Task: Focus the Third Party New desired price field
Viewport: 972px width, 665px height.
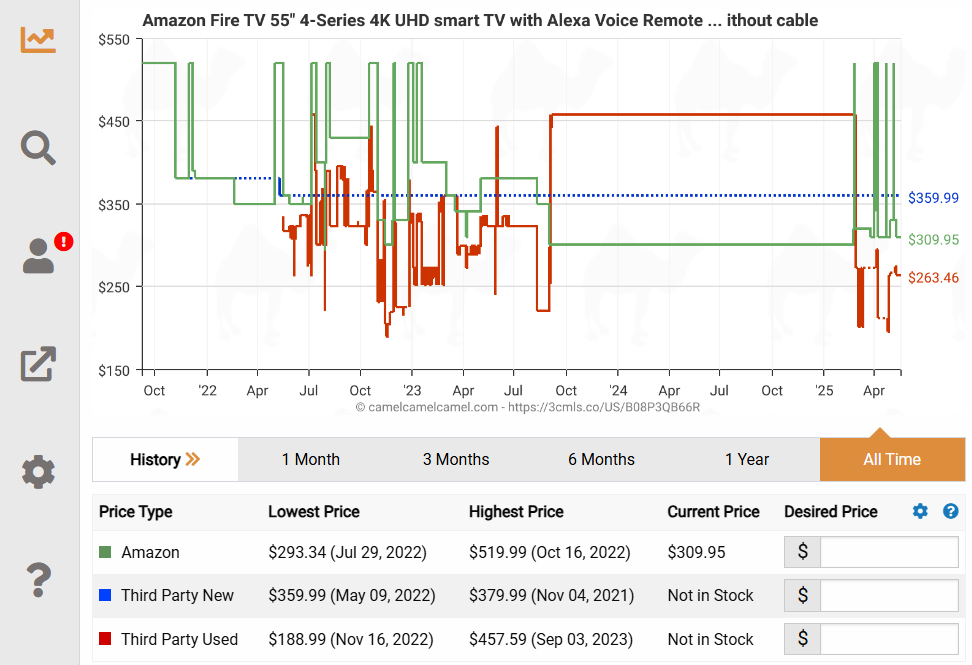Action: coord(888,595)
